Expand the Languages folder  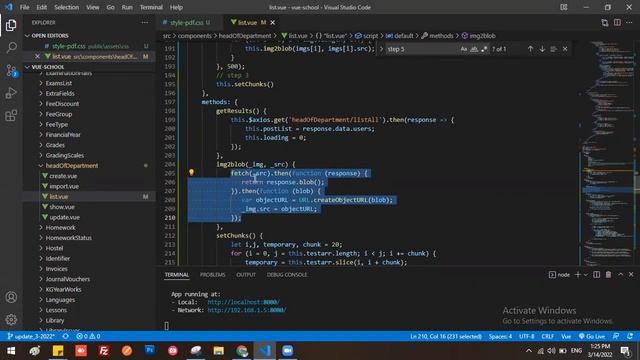60,300
